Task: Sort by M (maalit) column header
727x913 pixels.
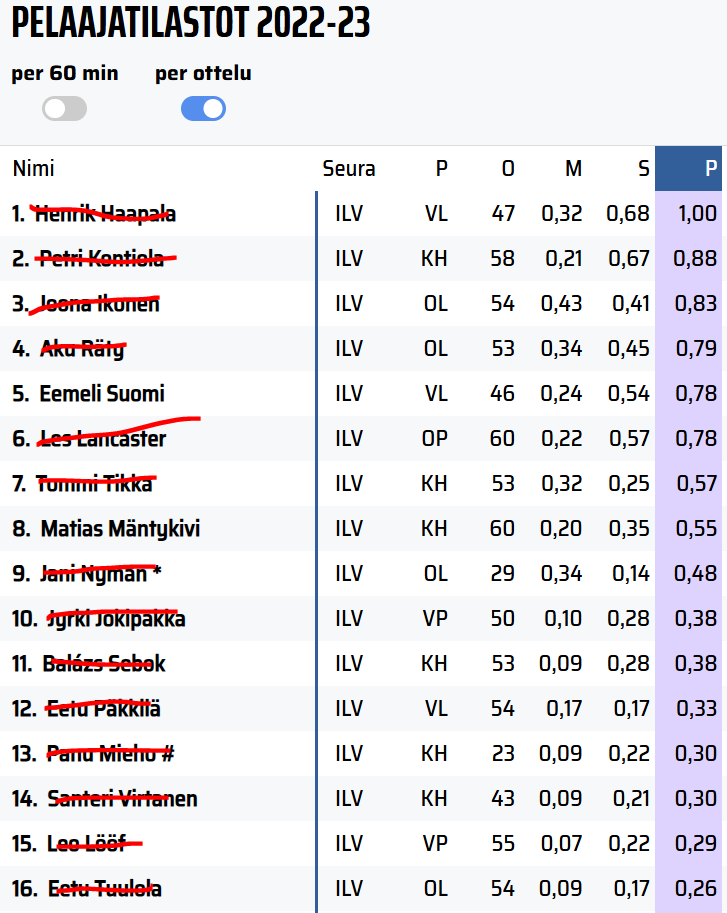Action: [x=573, y=169]
